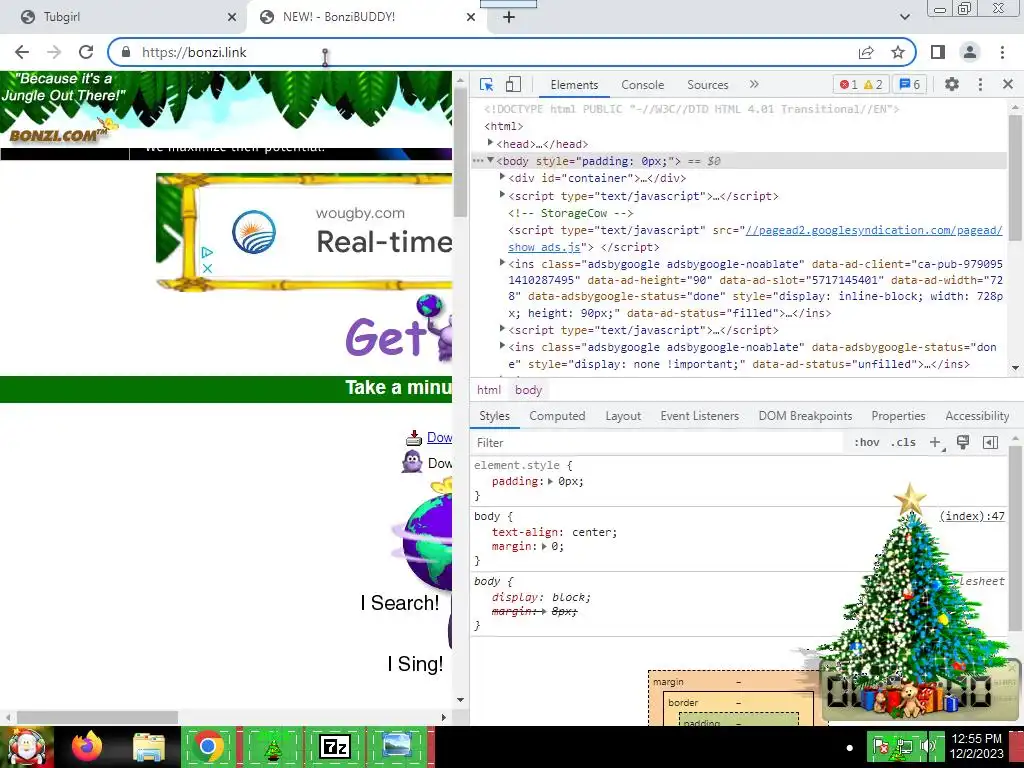Open DevTools settings gear

click(952, 84)
